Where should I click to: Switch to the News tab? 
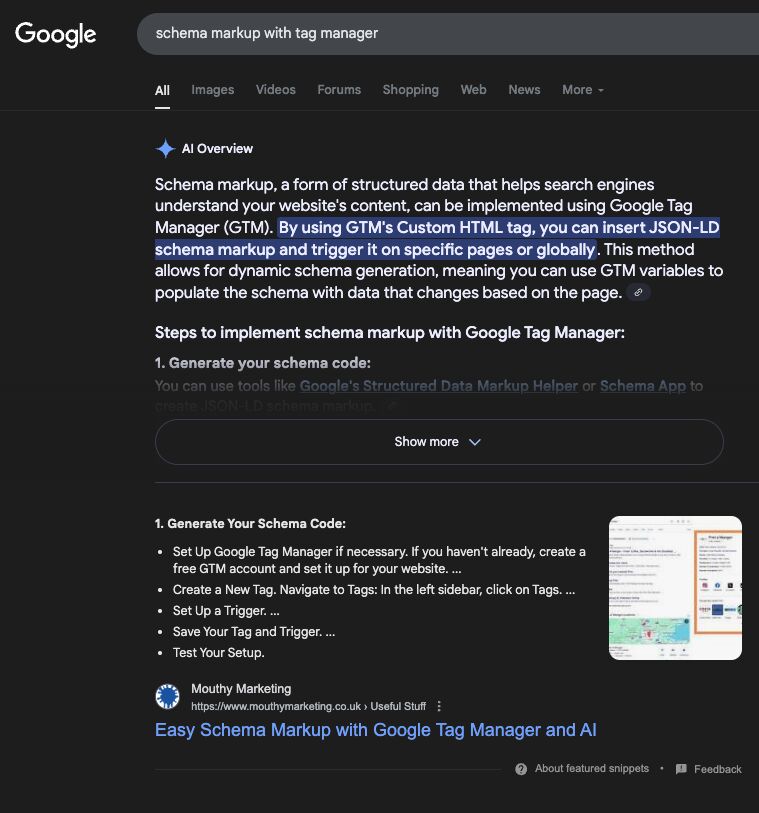[x=524, y=90]
